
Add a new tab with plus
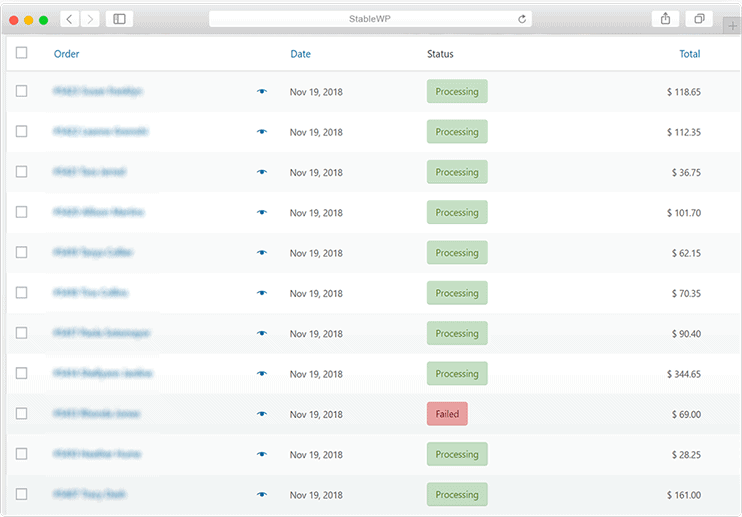[x=733, y=26]
